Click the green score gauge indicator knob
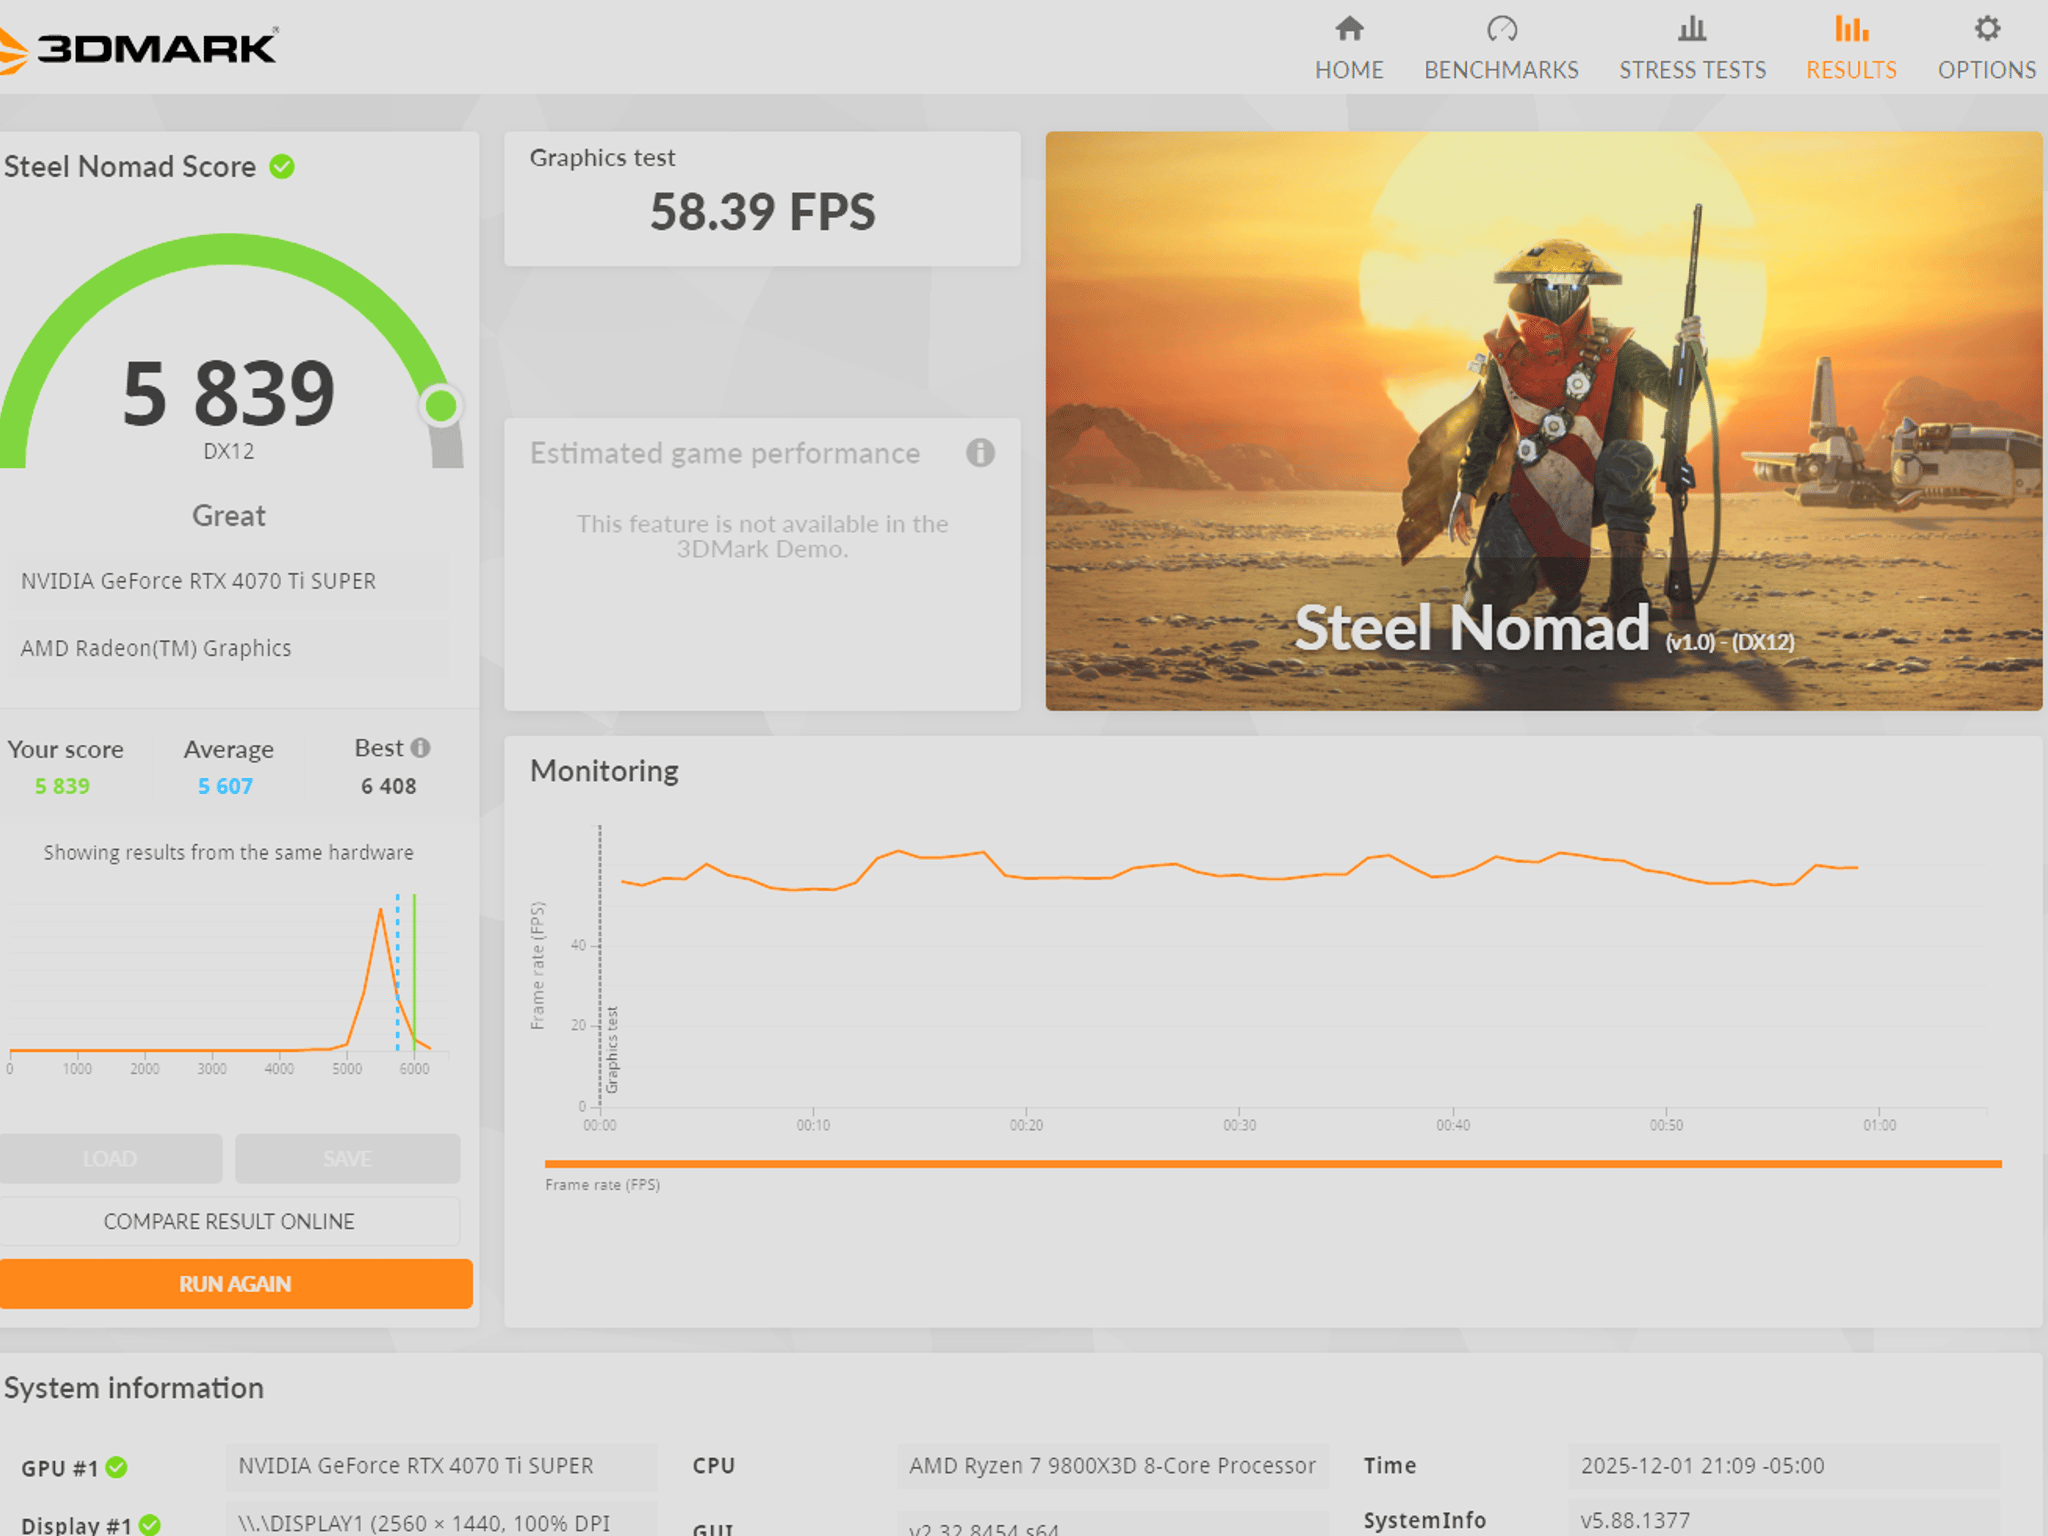This screenshot has width=2048, height=1536. pyautogui.click(x=441, y=406)
